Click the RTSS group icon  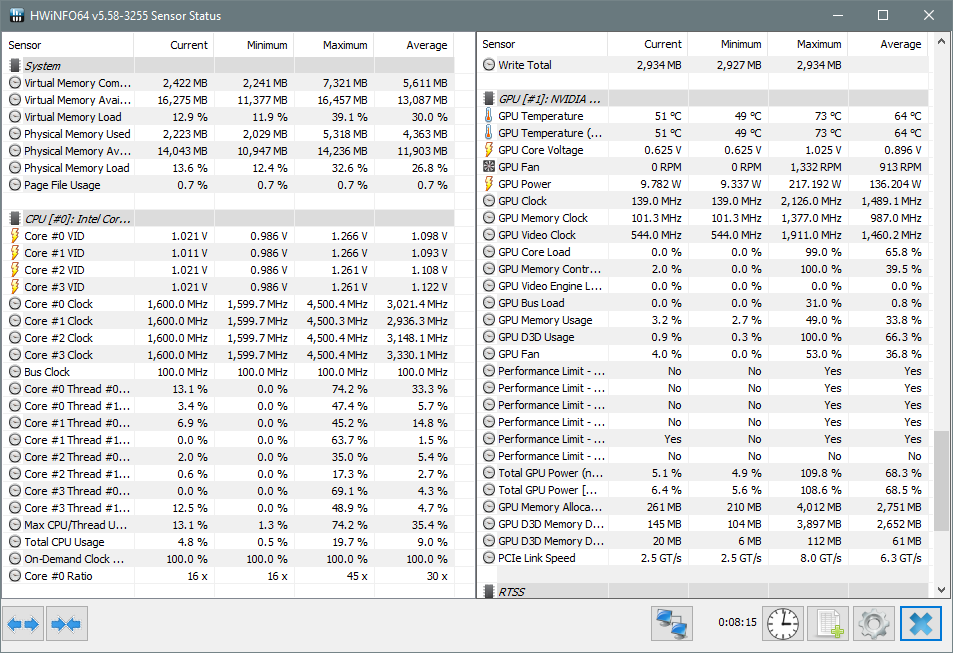pyautogui.click(x=489, y=592)
